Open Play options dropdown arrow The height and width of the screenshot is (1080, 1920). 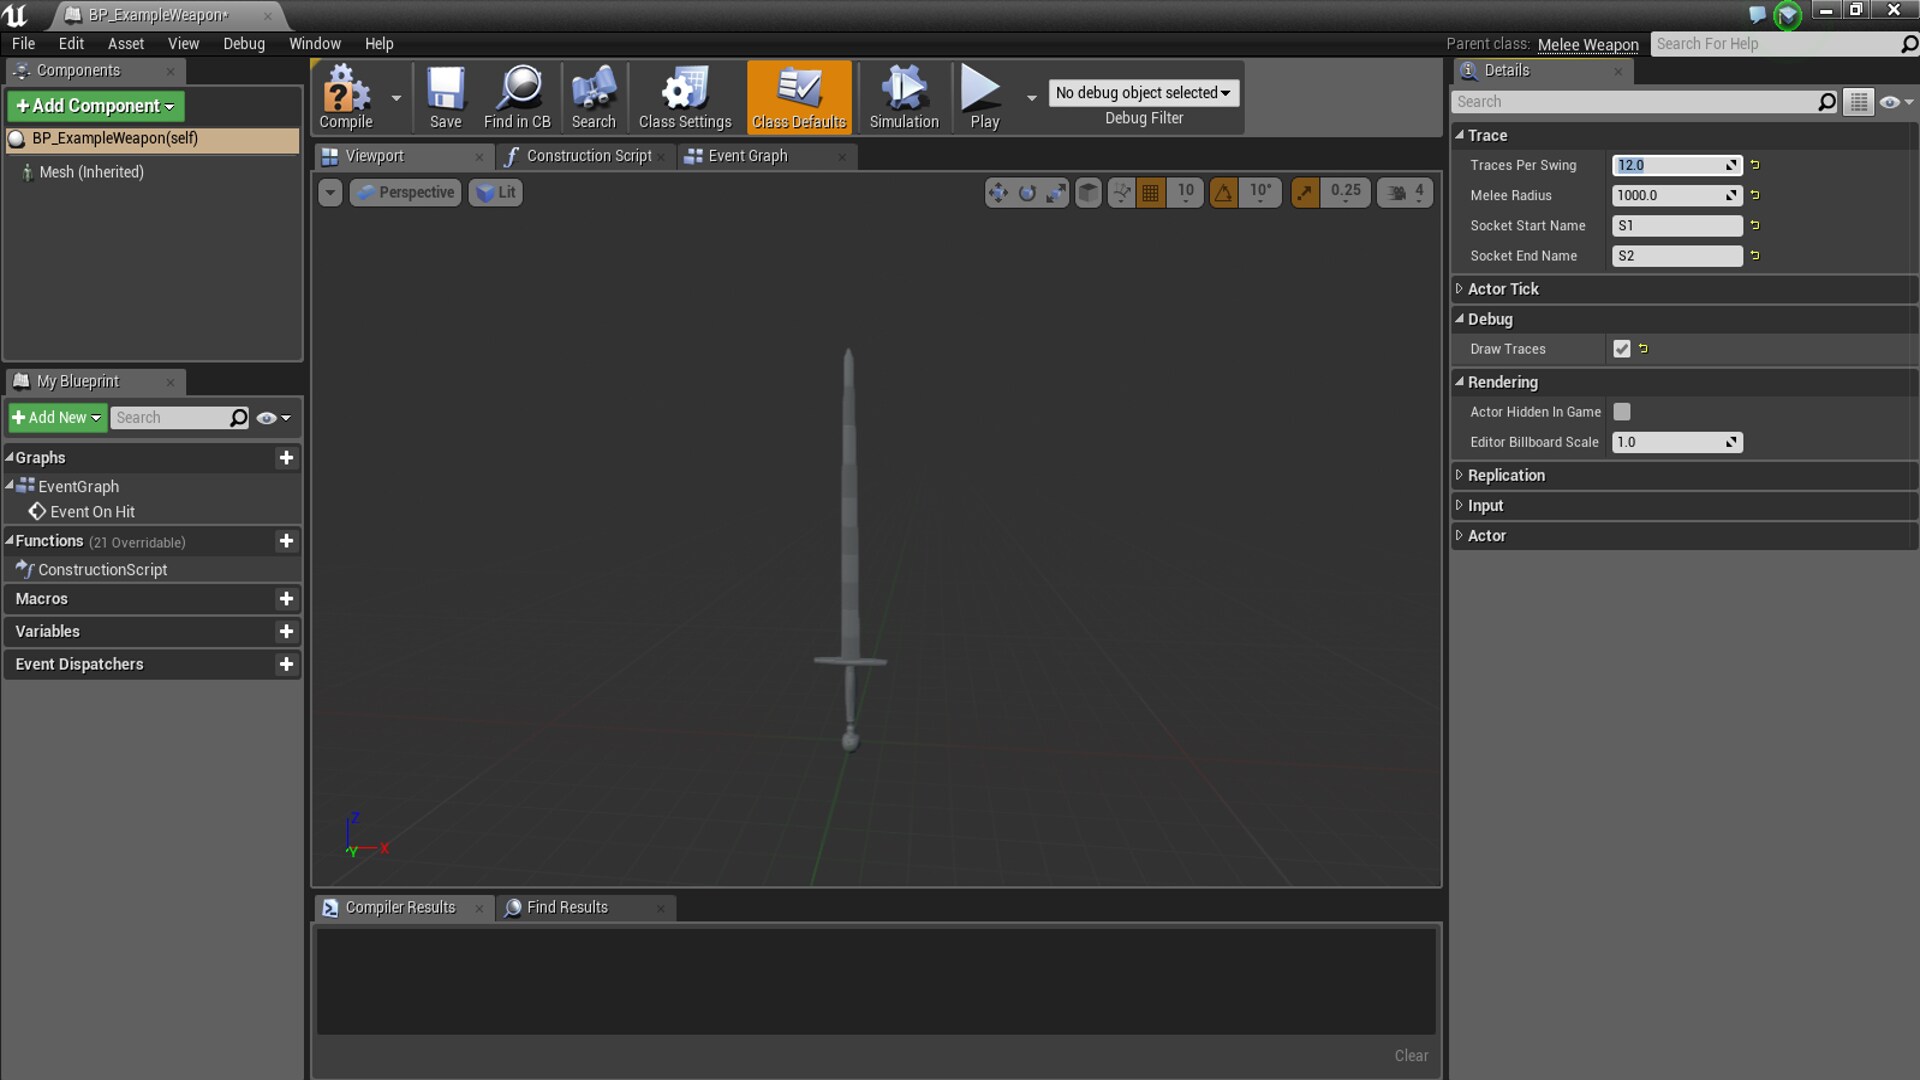click(1031, 98)
